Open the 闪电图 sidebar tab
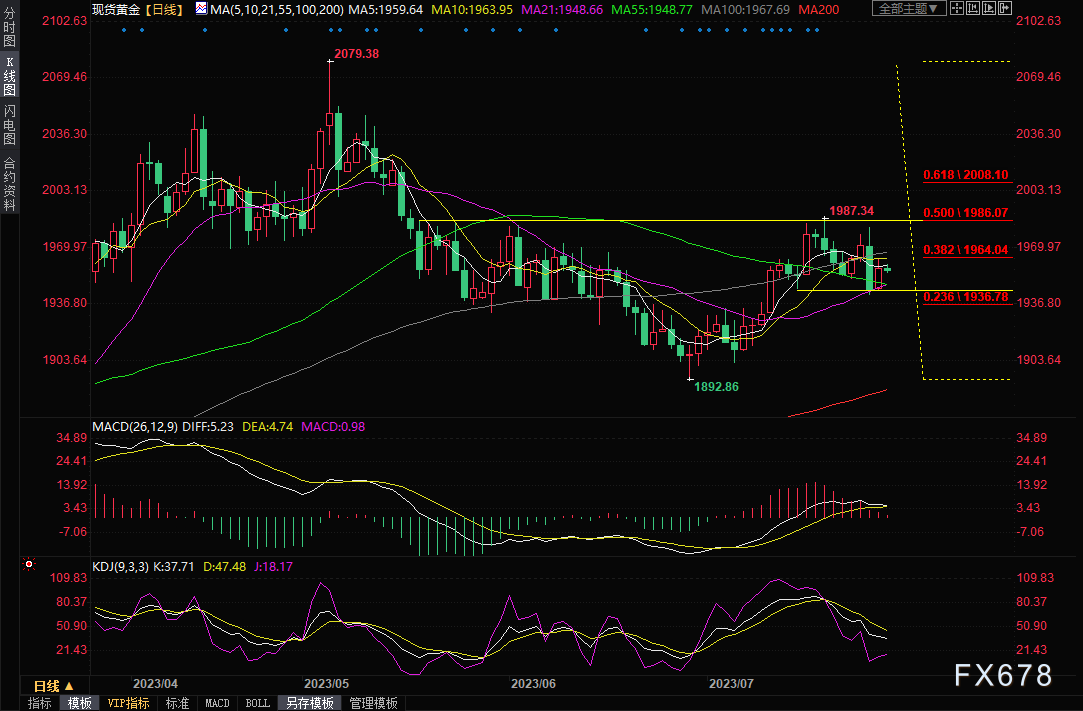The height and width of the screenshot is (711, 1083). tap(9, 125)
